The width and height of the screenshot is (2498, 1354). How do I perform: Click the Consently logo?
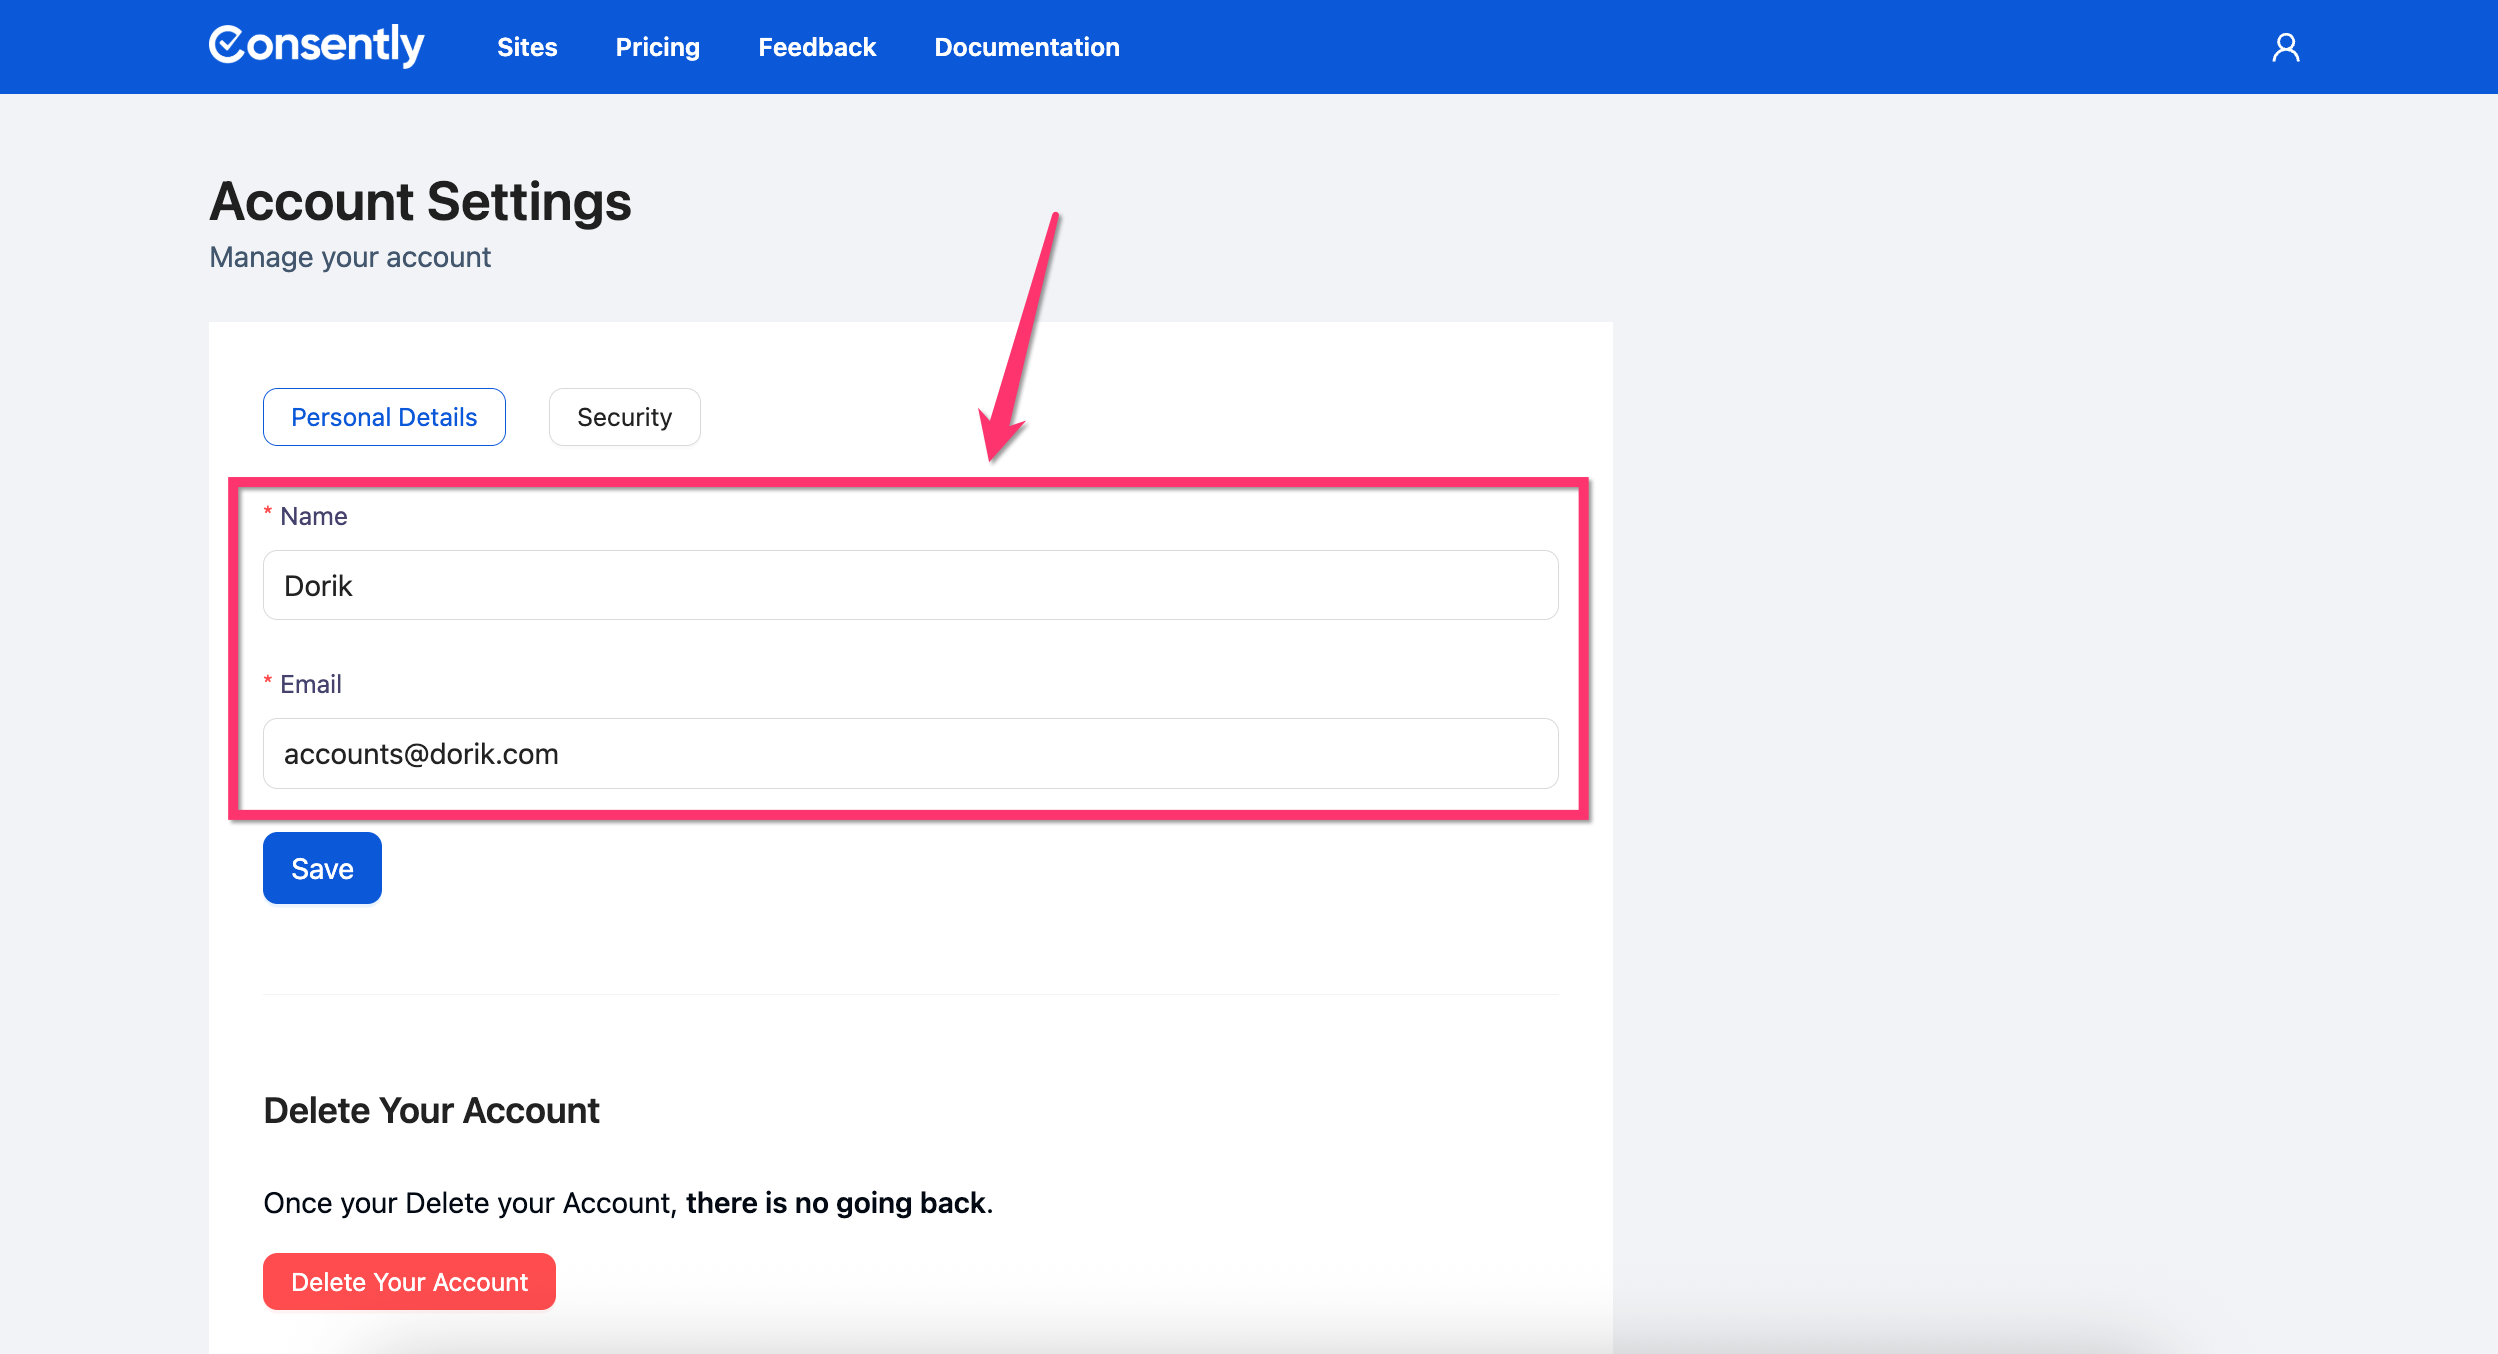316,45
